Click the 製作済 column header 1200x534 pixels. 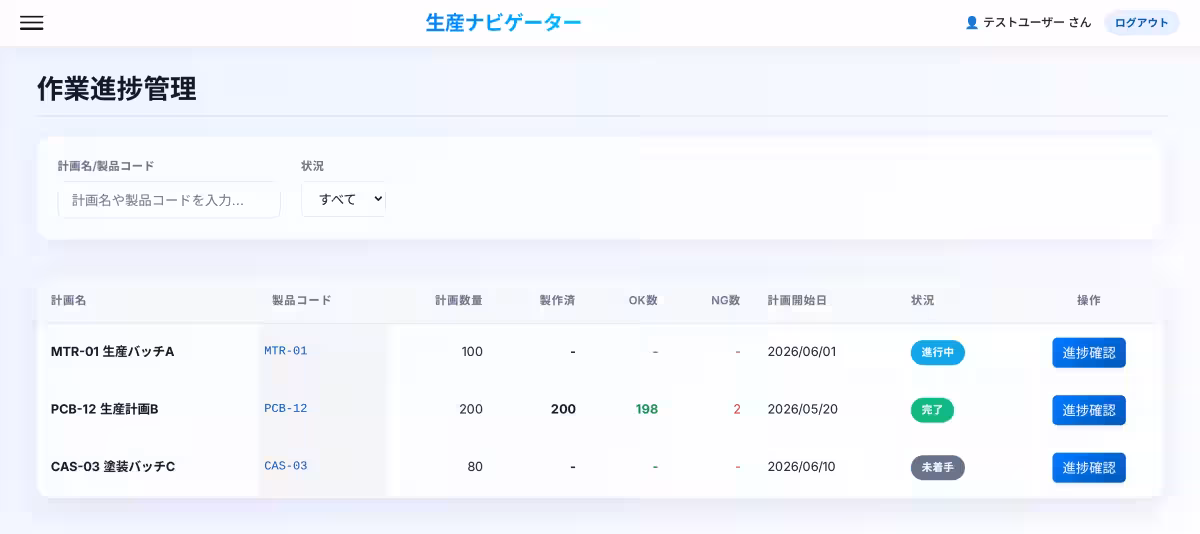(x=557, y=300)
